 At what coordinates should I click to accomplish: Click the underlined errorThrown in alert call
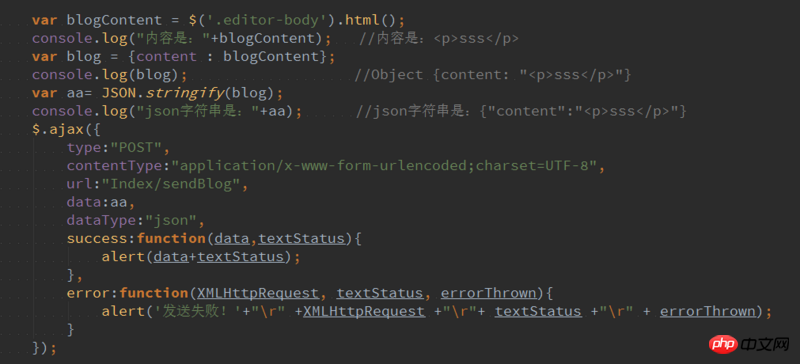pos(708,311)
